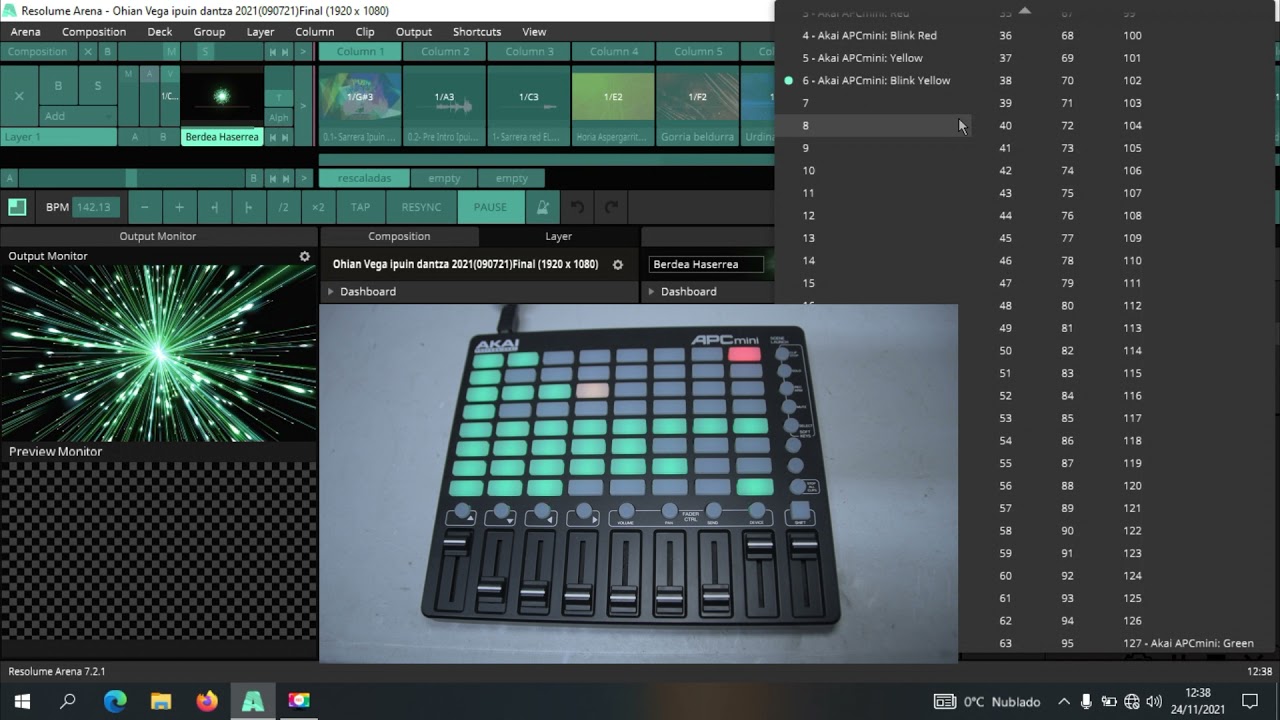The width and height of the screenshot is (1280, 720).
Task: Open Output Monitor settings gear
Action: click(305, 256)
